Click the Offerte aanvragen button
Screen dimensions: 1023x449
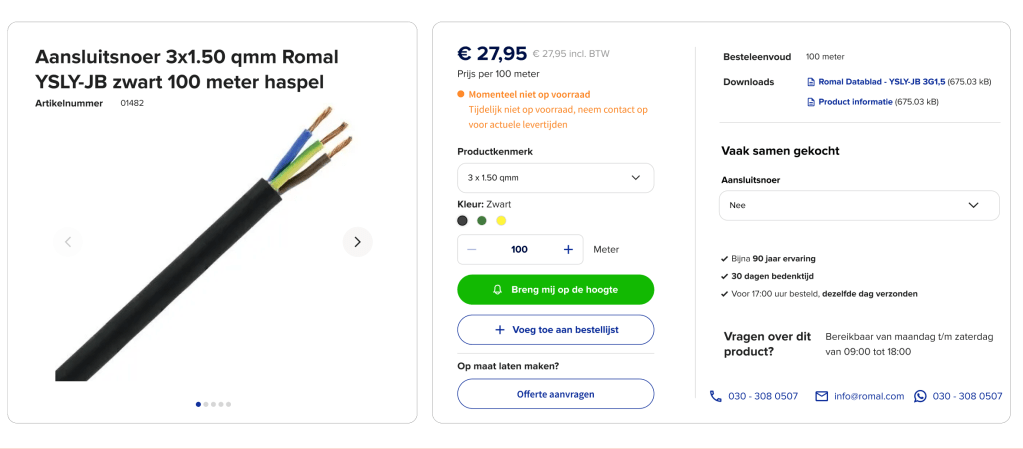point(555,394)
